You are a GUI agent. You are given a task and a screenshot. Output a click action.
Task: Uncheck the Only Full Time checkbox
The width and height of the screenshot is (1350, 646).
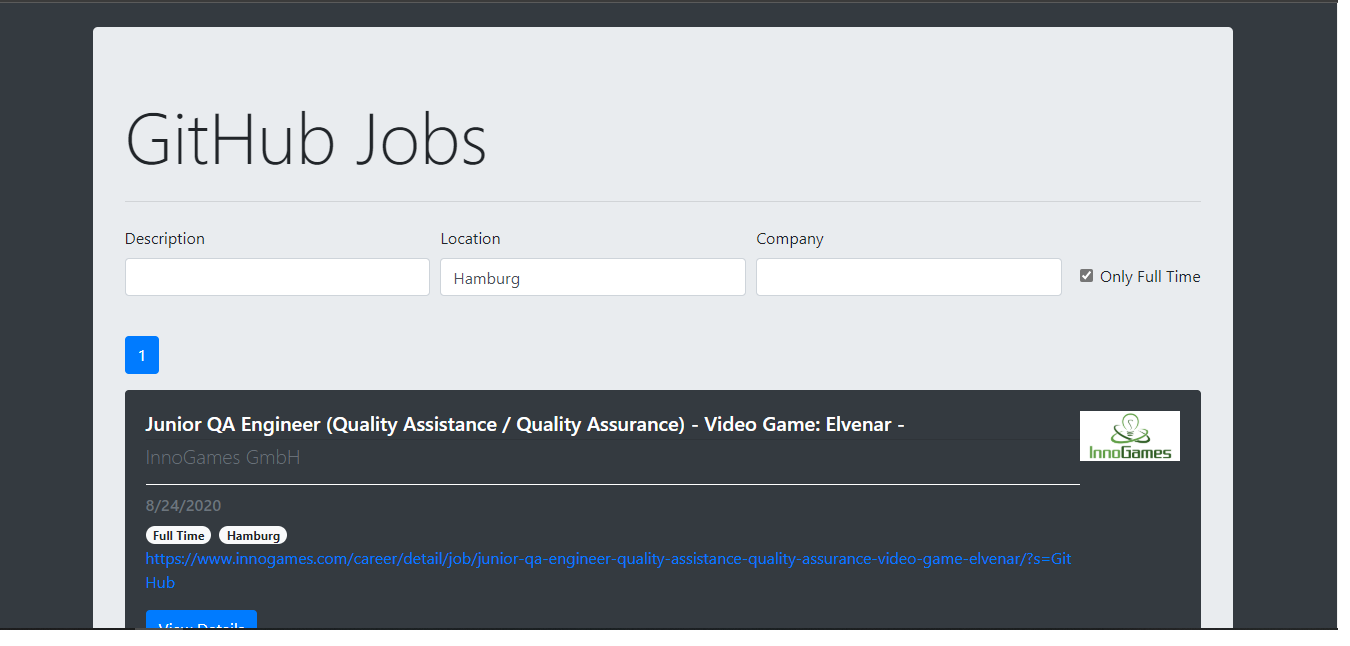tap(1086, 276)
